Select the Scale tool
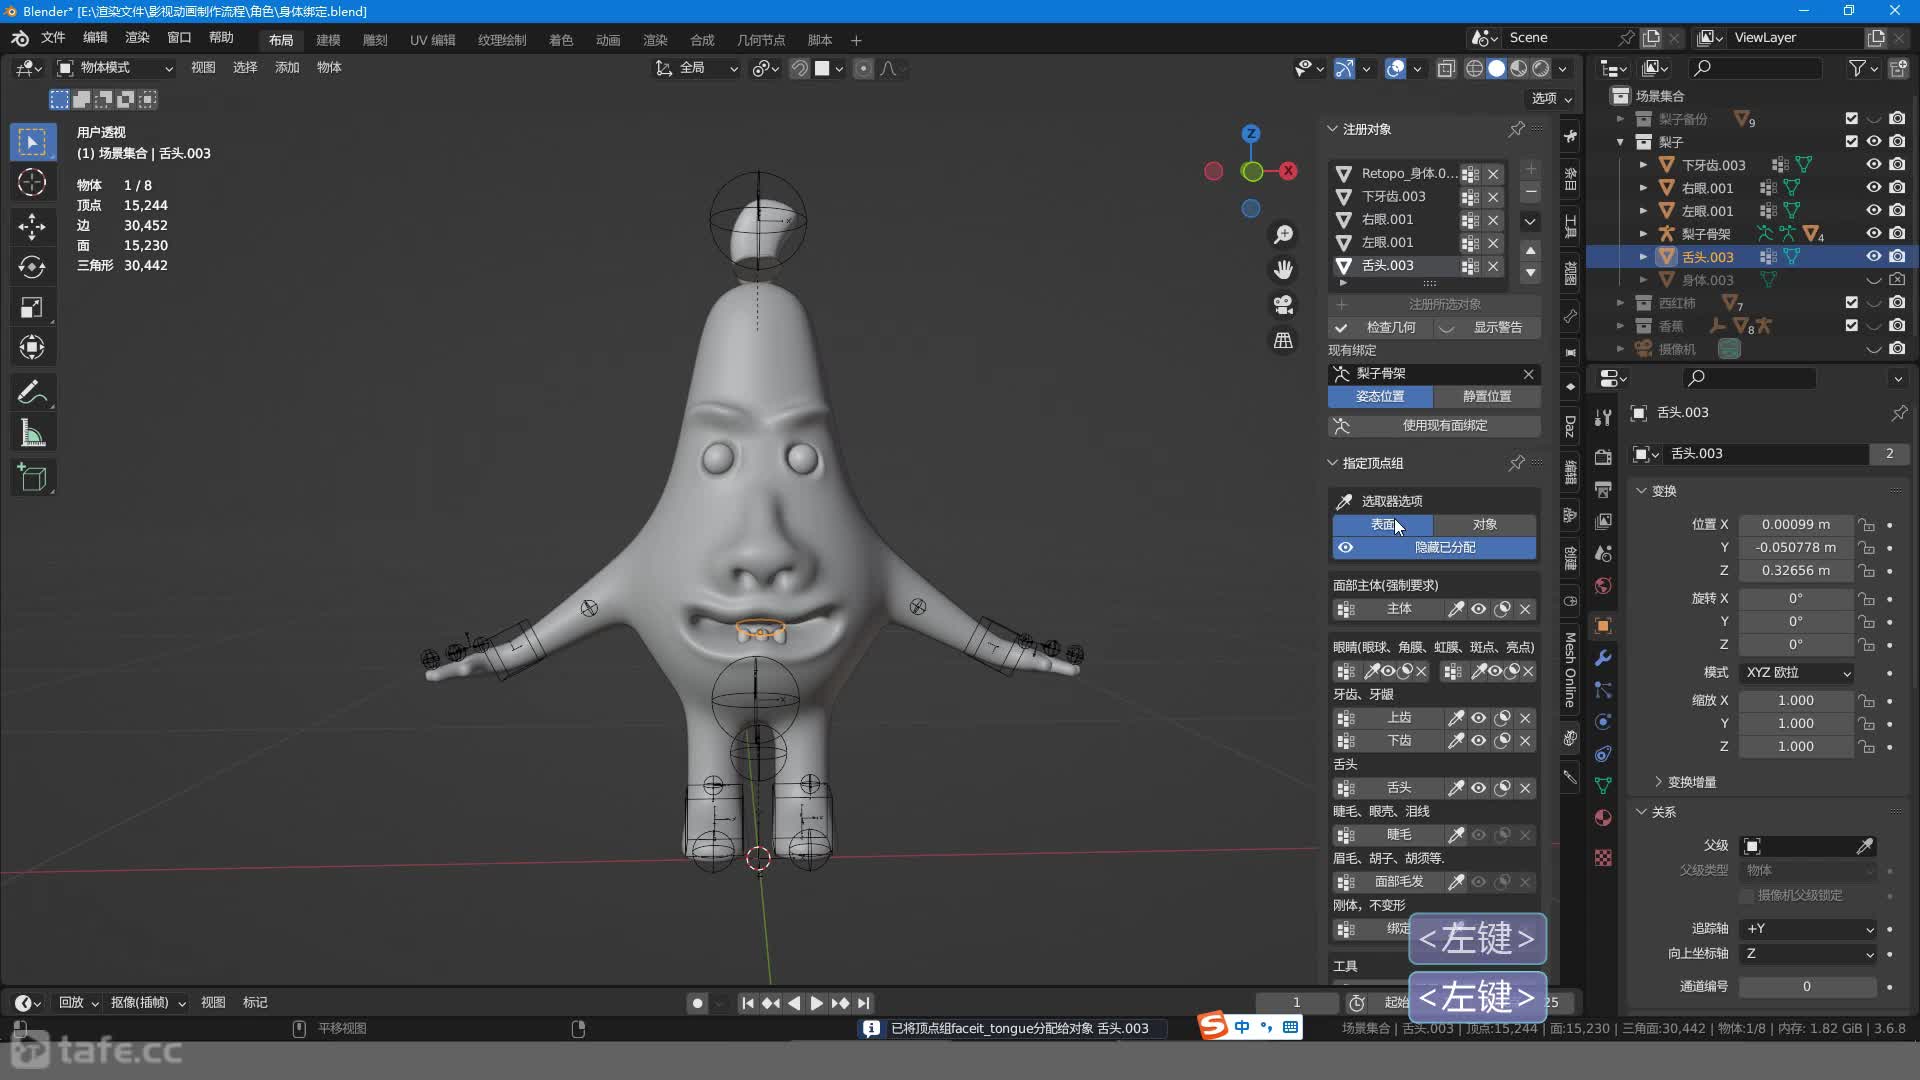1920x1080 pixels. pyautogui.click(x=32, y=308)
